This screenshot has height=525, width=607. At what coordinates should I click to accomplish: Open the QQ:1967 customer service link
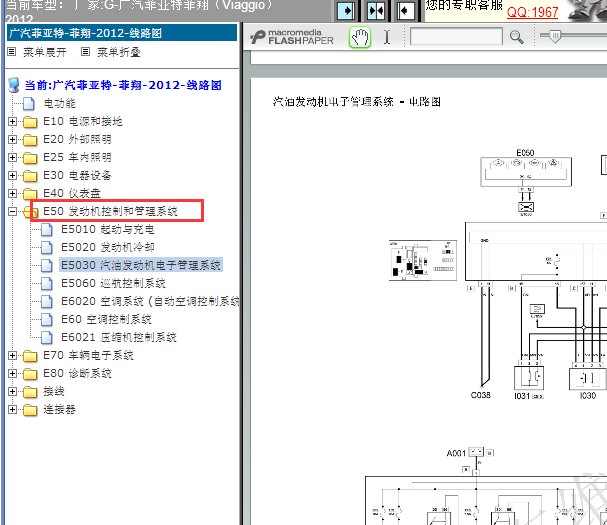[532, 12]
